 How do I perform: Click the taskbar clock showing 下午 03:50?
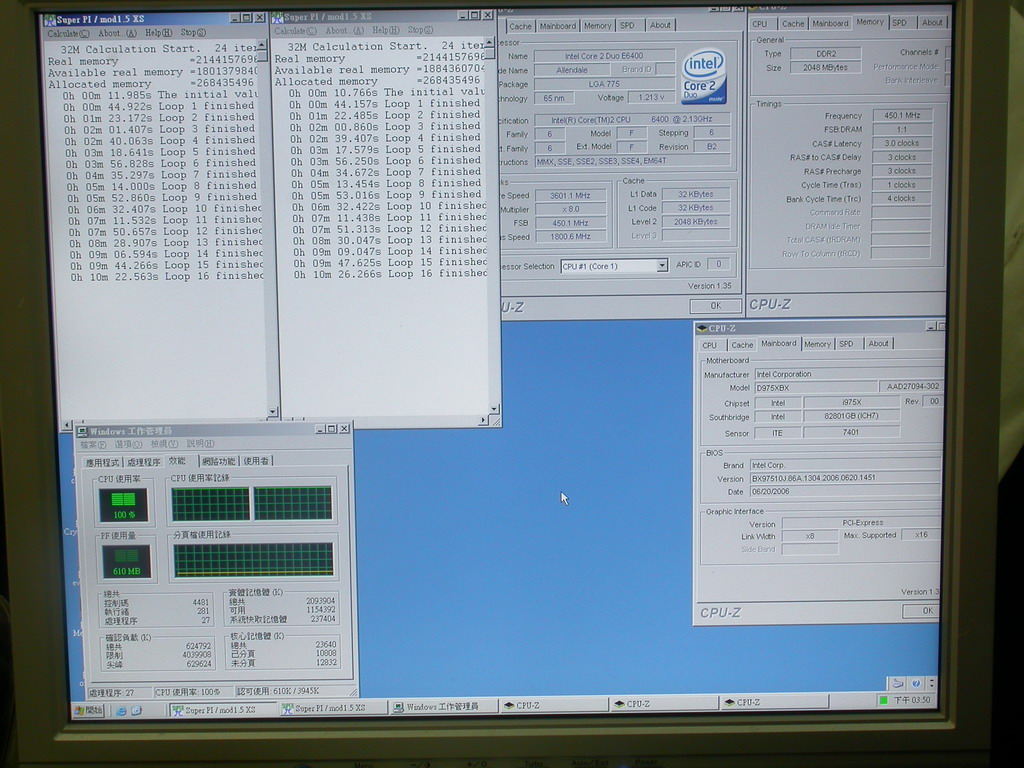click(912, 700)
